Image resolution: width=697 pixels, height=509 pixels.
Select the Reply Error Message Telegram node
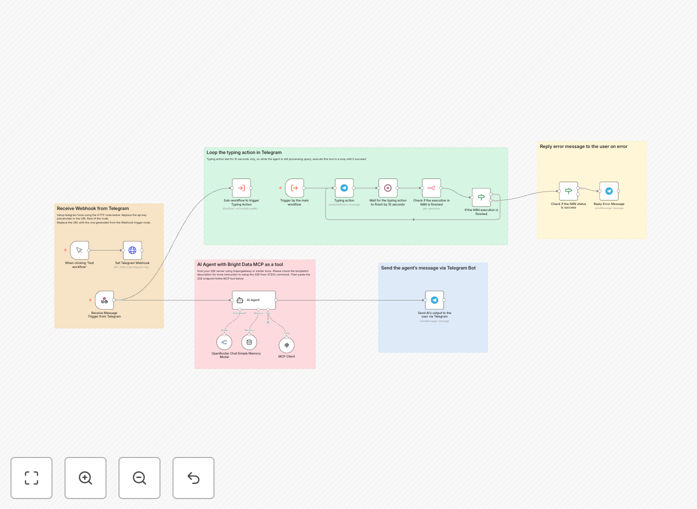(609, 191)
